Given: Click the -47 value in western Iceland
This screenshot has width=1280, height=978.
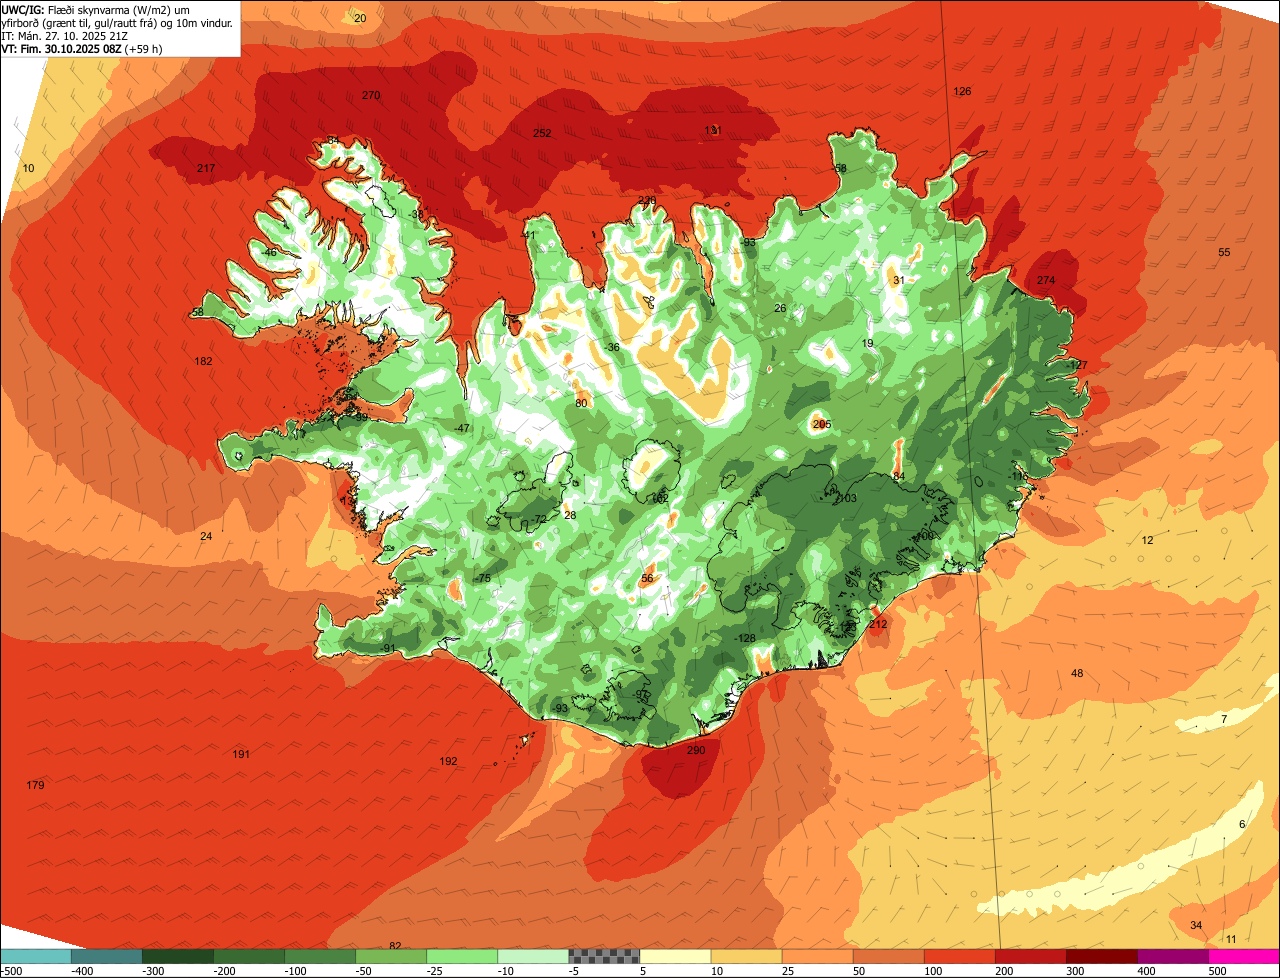Looking at the screenshot, I should (461, 428).
